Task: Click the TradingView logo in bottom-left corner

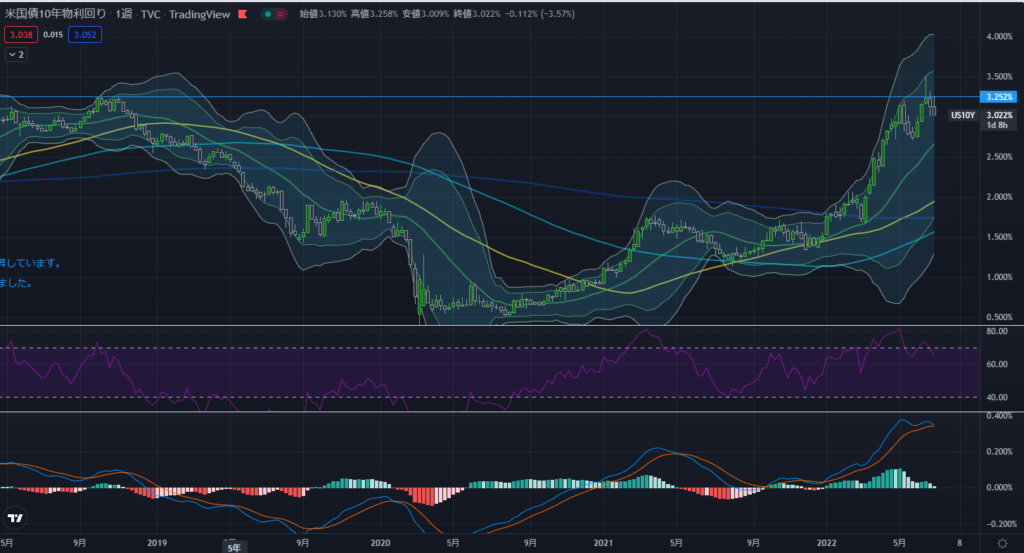Action: click(15, 519)
